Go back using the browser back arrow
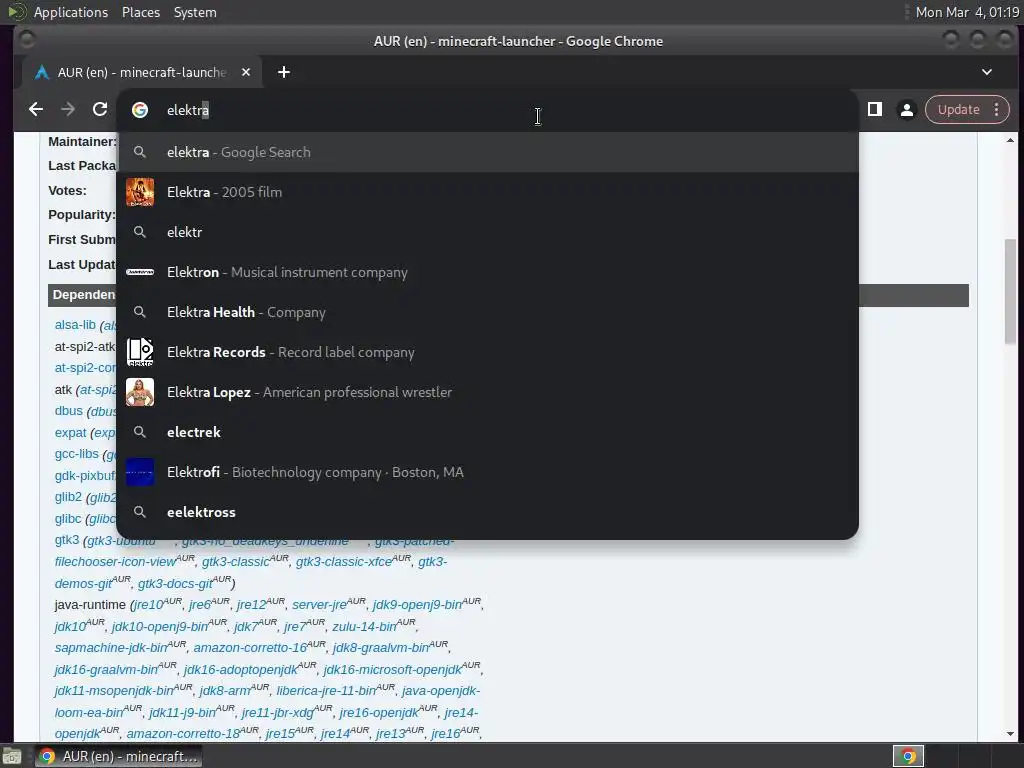The width and height of the screenshot is (1024, 768). 36,109
